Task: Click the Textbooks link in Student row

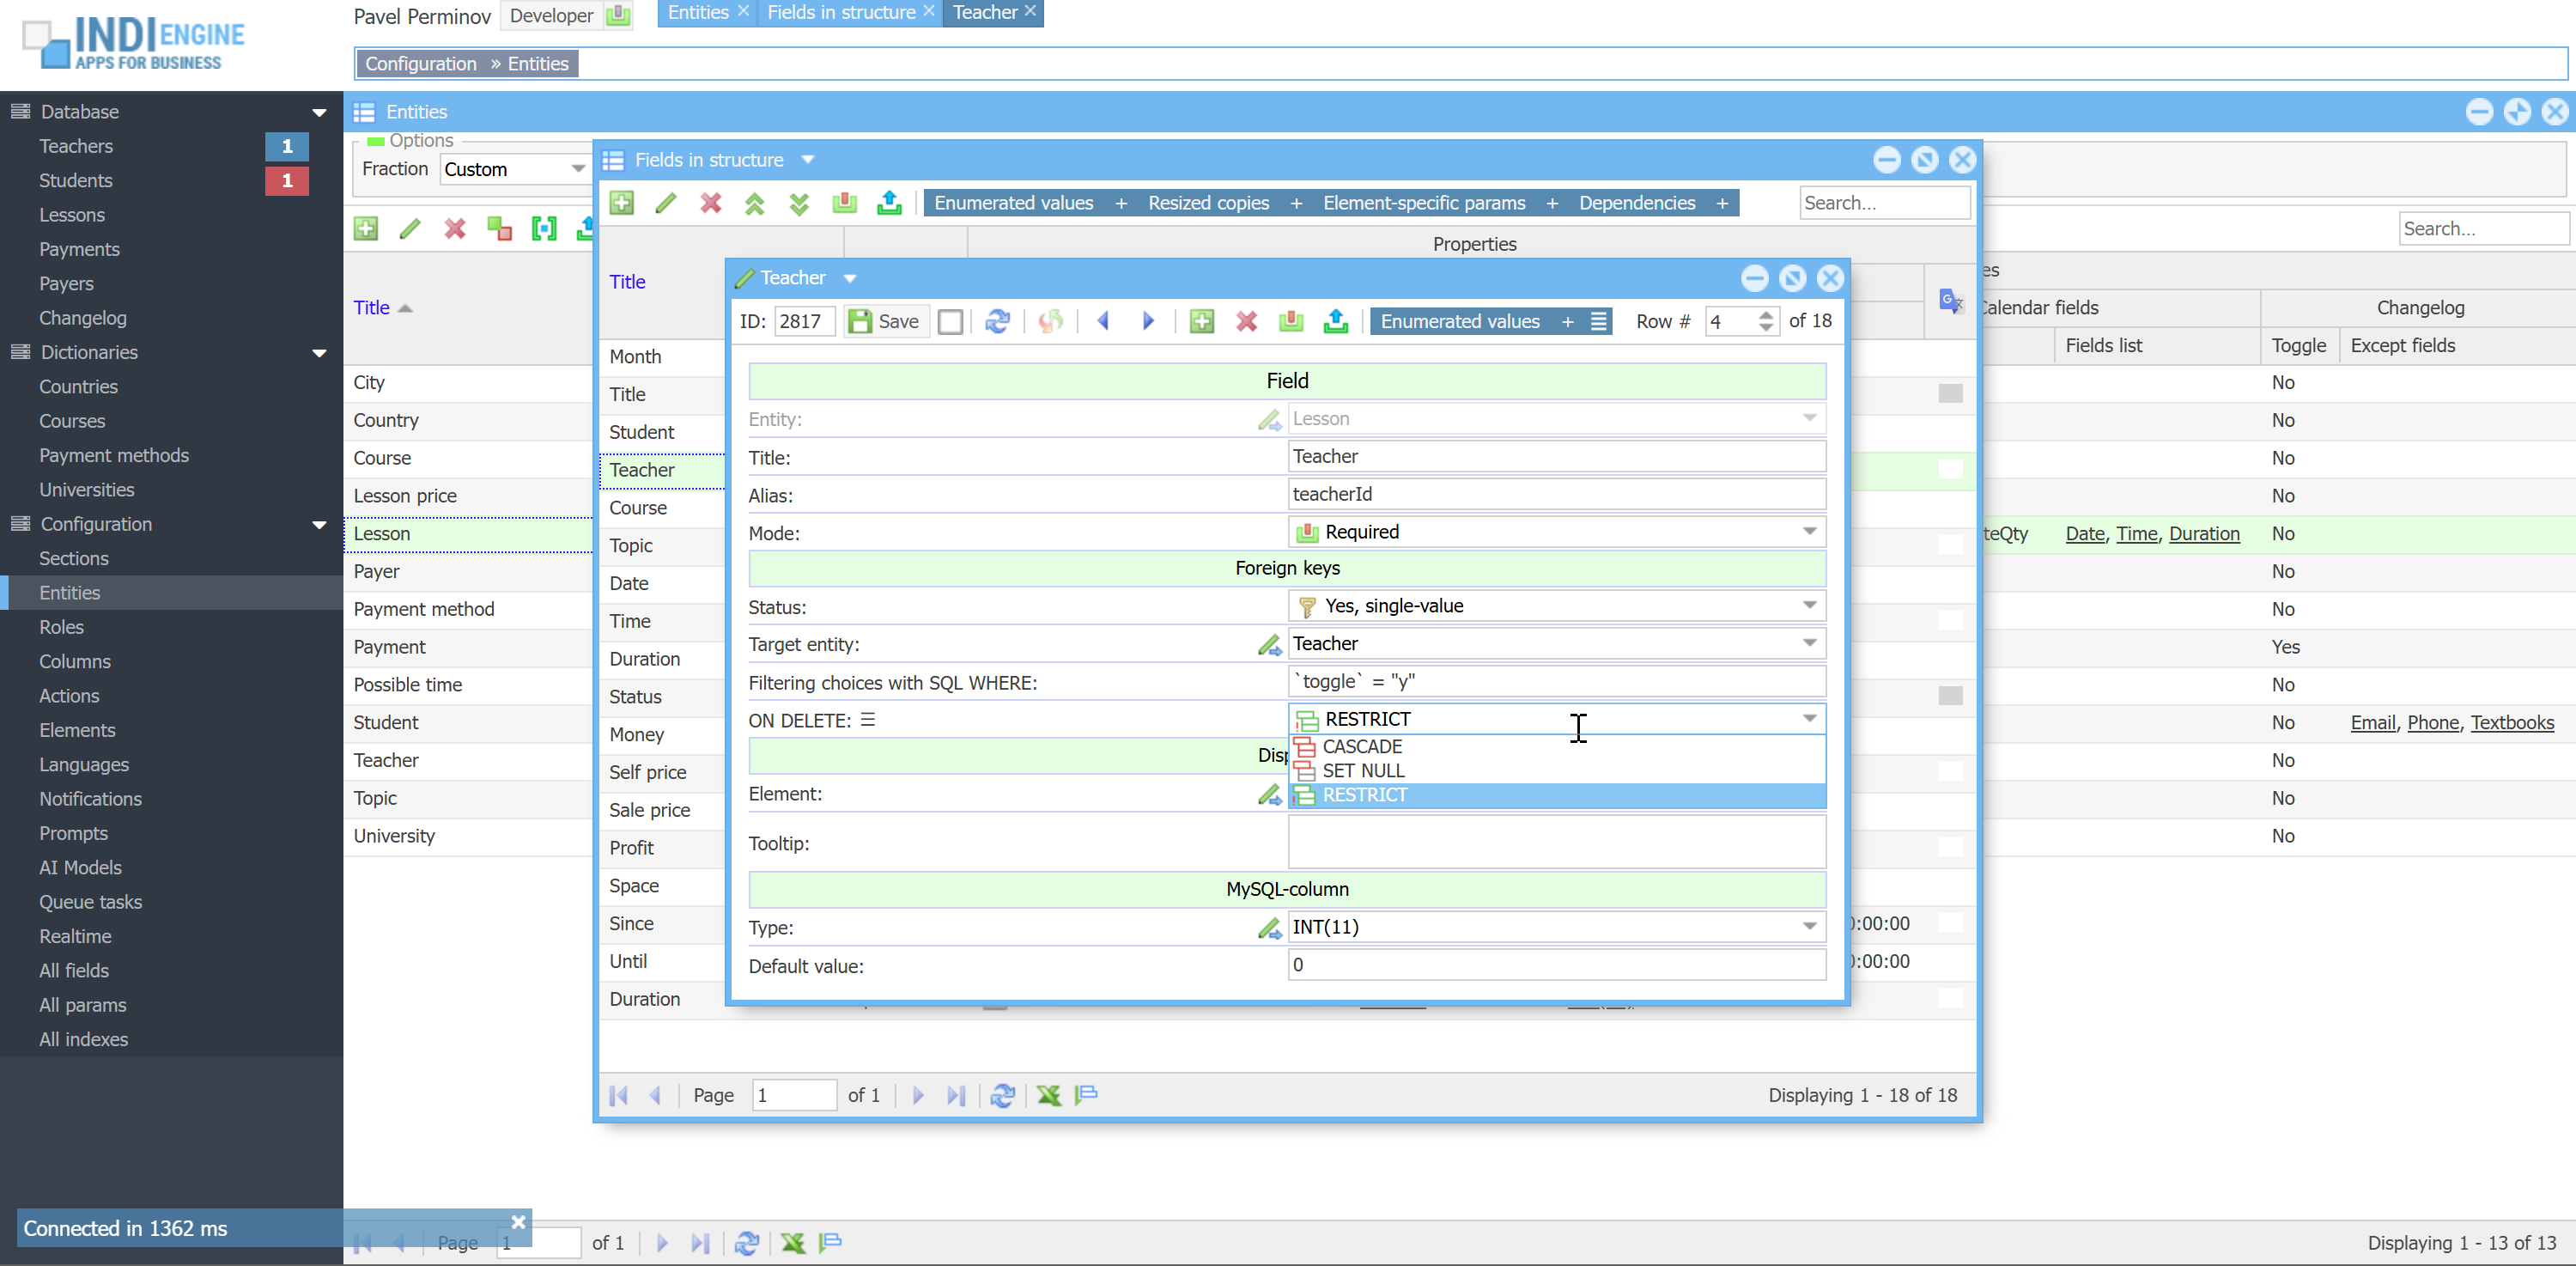Action: [2511, 722]
